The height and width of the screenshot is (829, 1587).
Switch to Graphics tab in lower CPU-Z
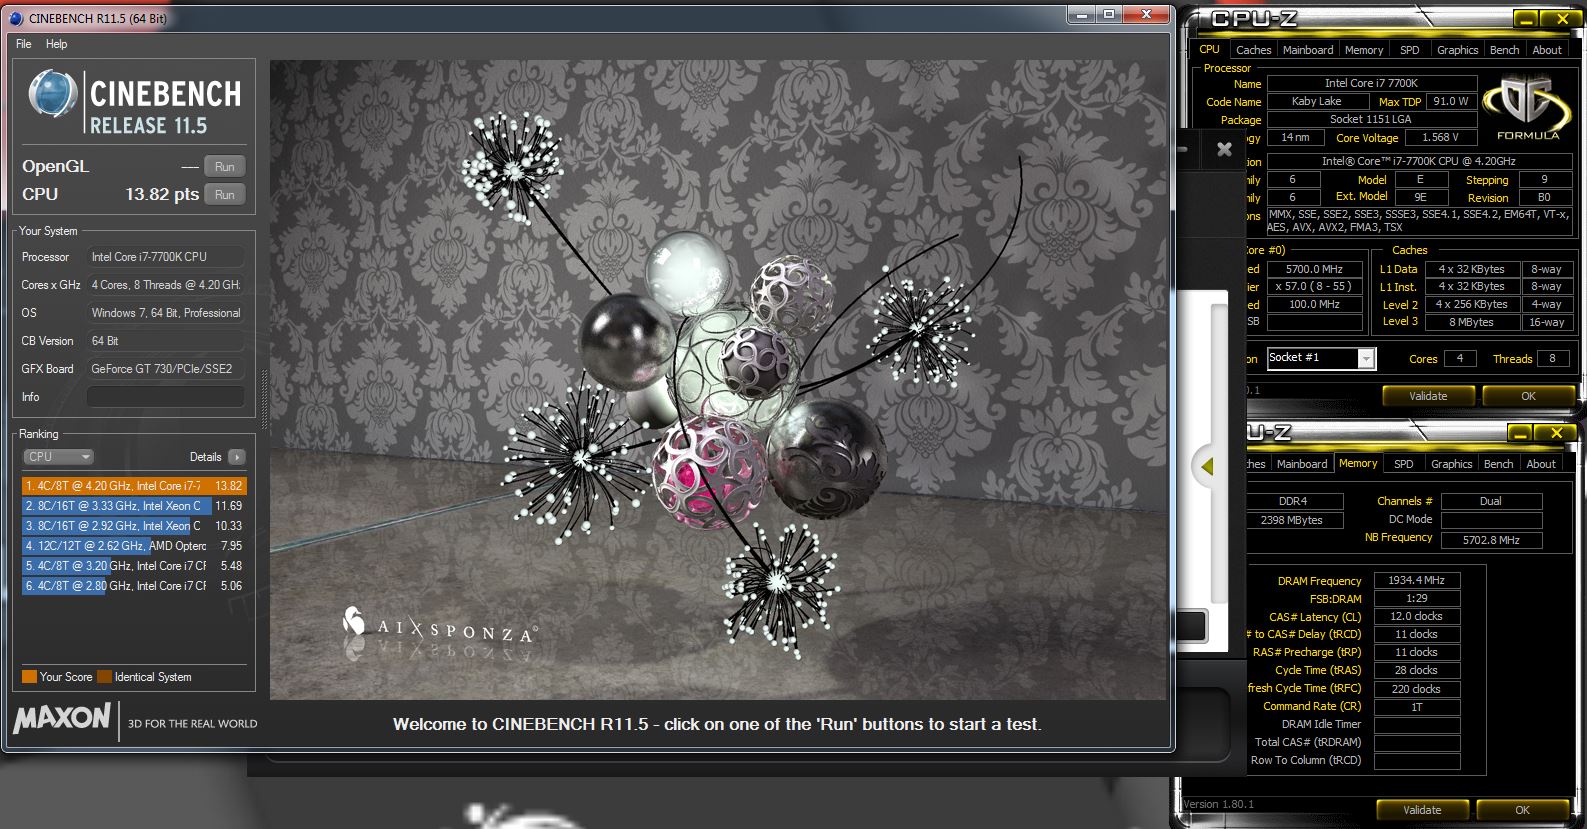pyautogui.click(x=1451, y=464)
